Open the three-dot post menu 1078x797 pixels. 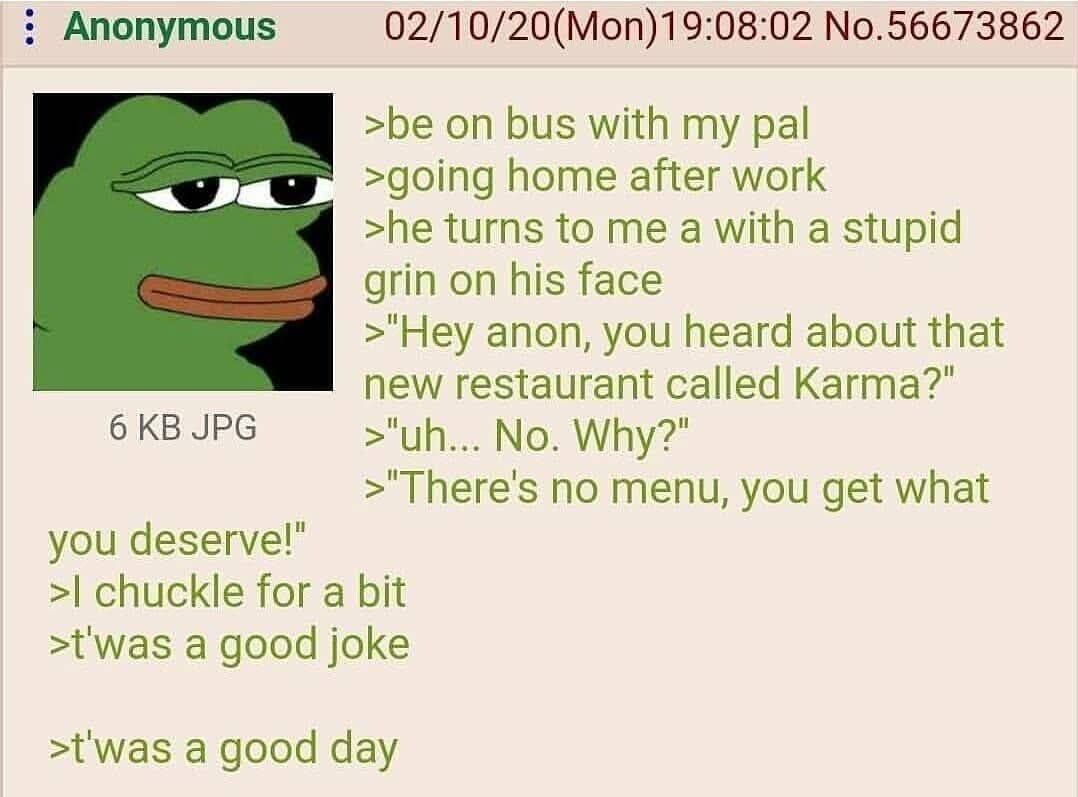pos(29,28)
